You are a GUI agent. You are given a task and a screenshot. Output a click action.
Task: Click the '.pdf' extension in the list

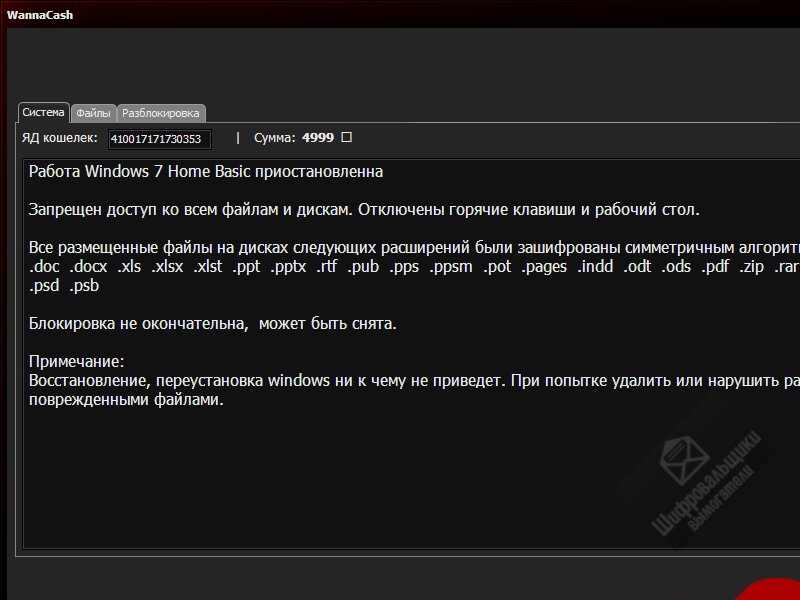tap(715, 267)
